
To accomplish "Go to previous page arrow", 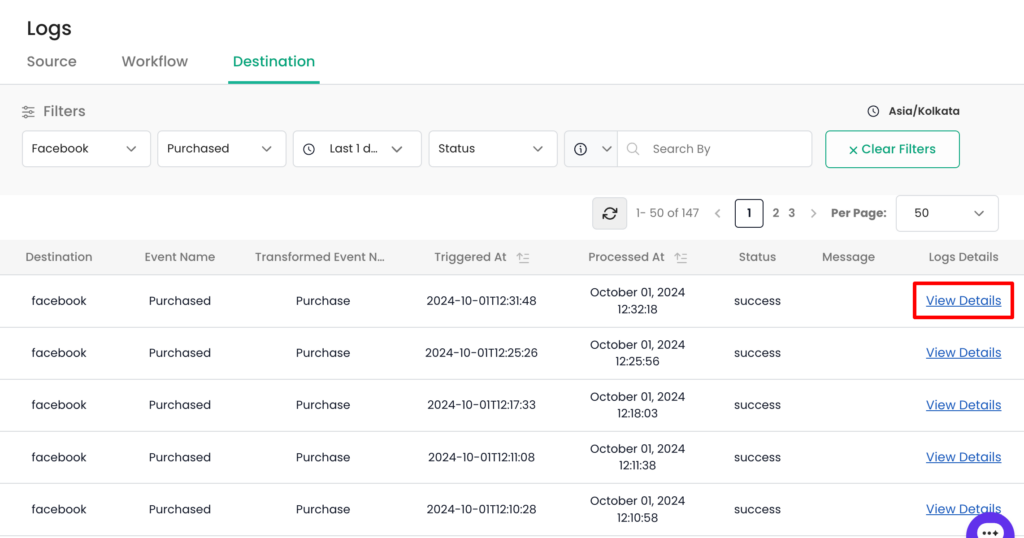I will (718, 214).
